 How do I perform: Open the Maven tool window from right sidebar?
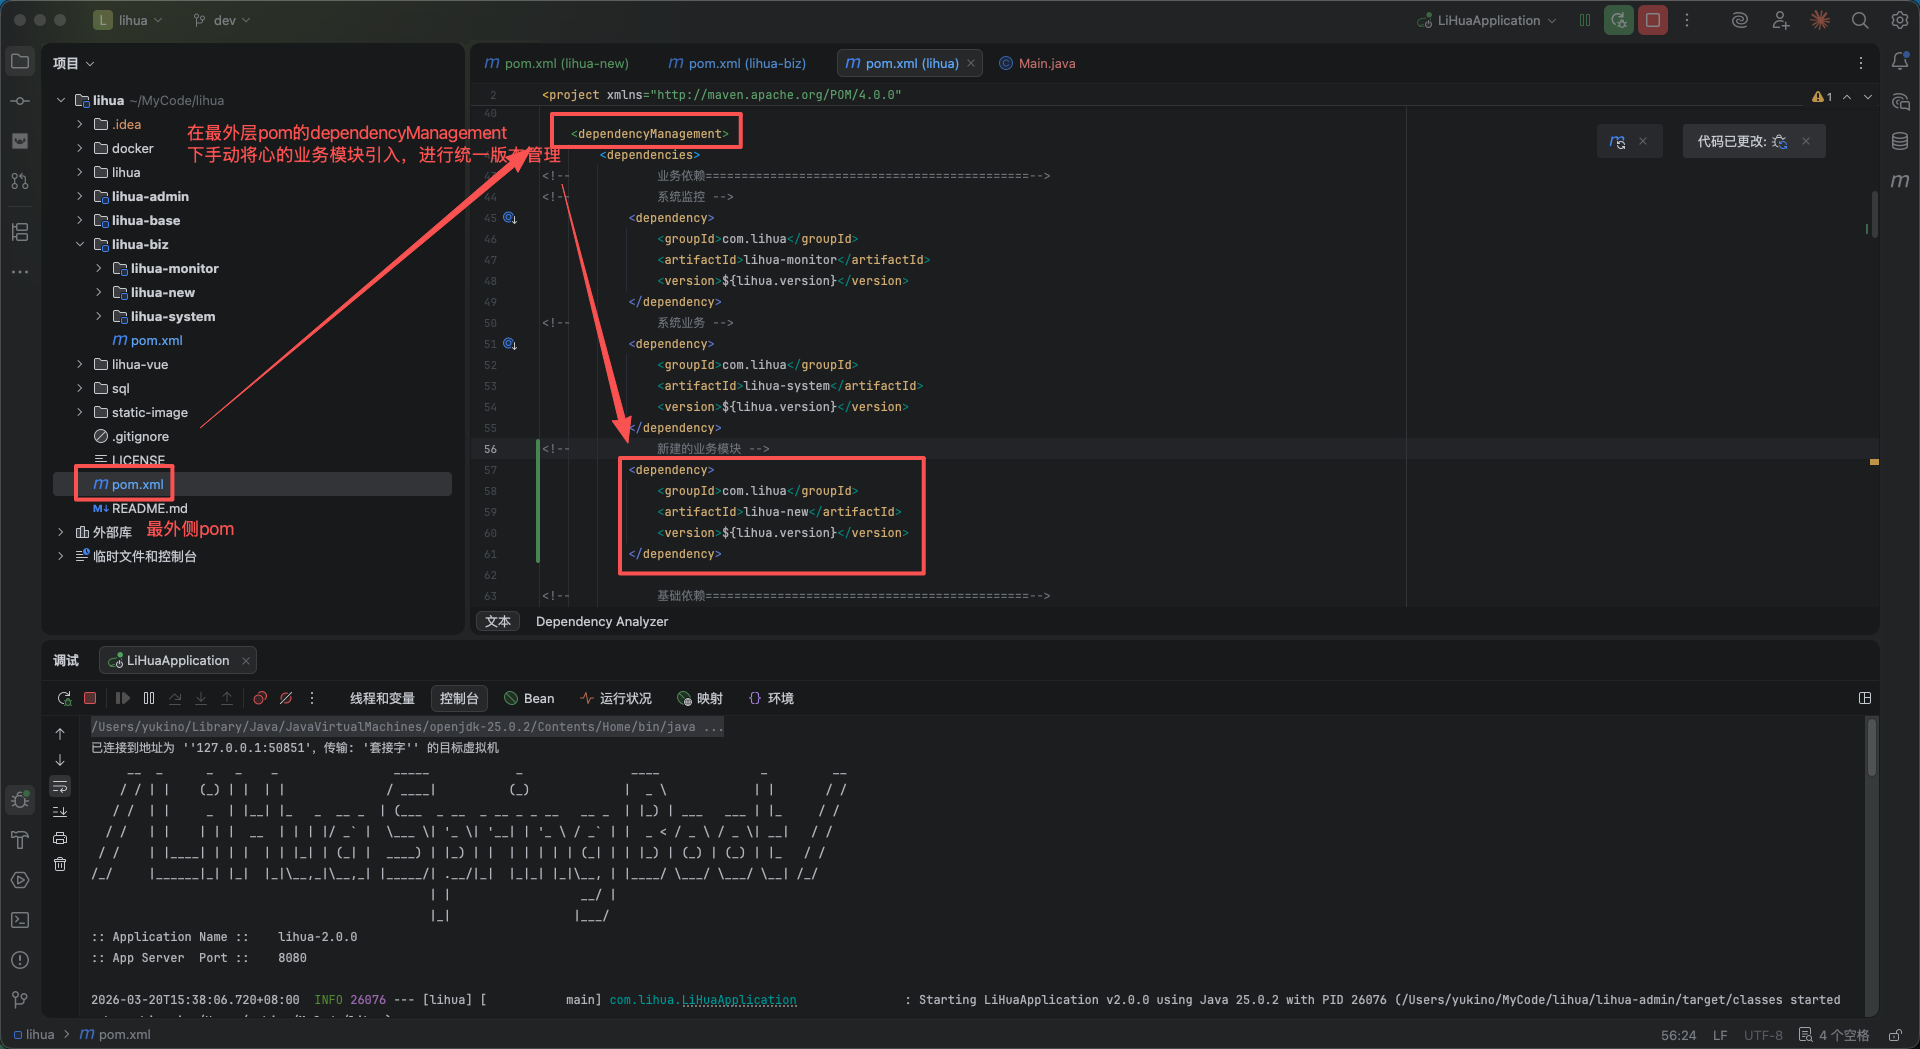(x=1900, y=181)
